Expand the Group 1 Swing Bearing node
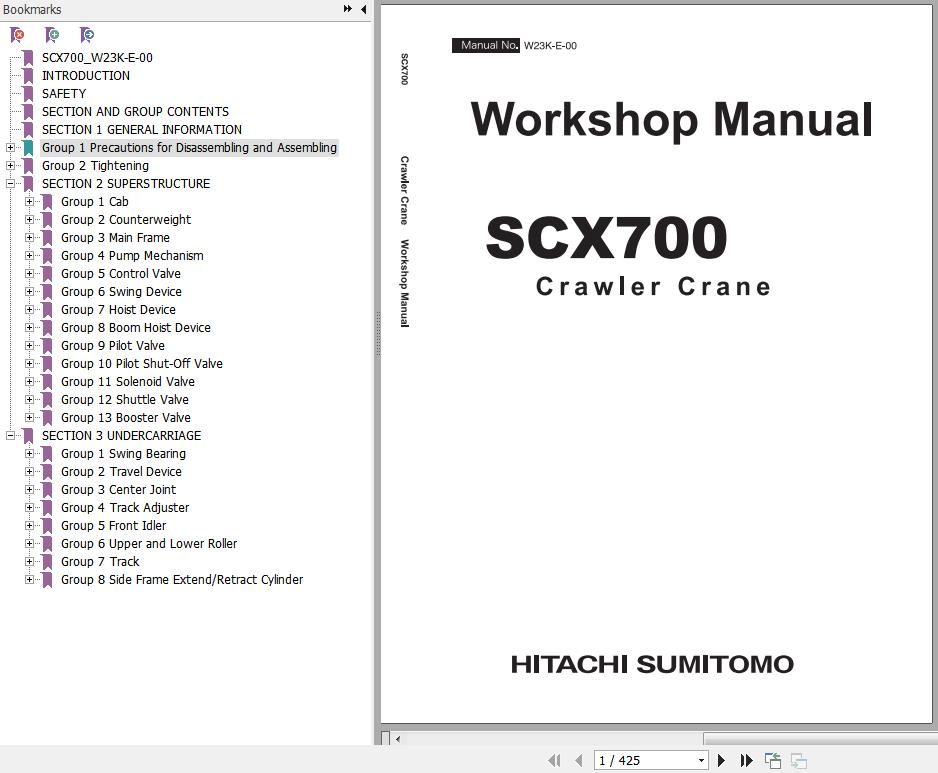Screen dimensions: 938x773 pos(29,454)
